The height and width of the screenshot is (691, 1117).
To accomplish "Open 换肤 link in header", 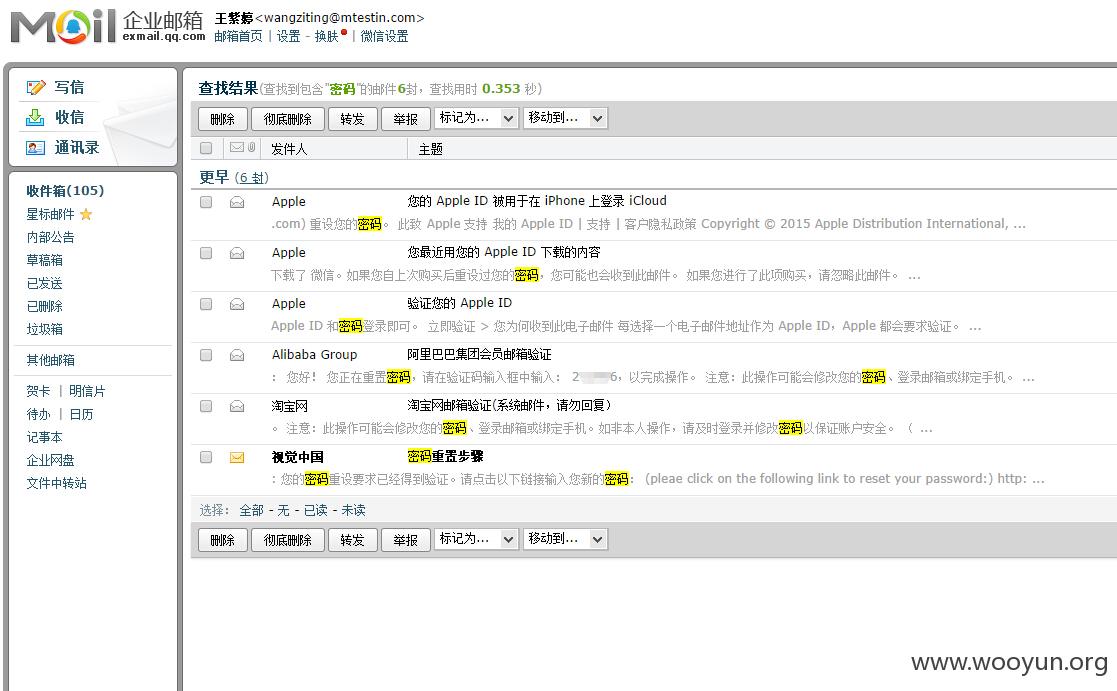I will pyautogui.click(x=326, y=36).
